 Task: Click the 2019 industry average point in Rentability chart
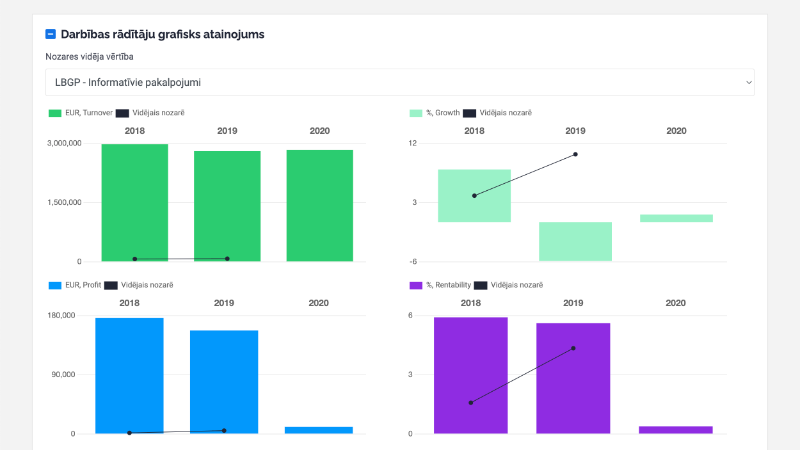[573, 348]
